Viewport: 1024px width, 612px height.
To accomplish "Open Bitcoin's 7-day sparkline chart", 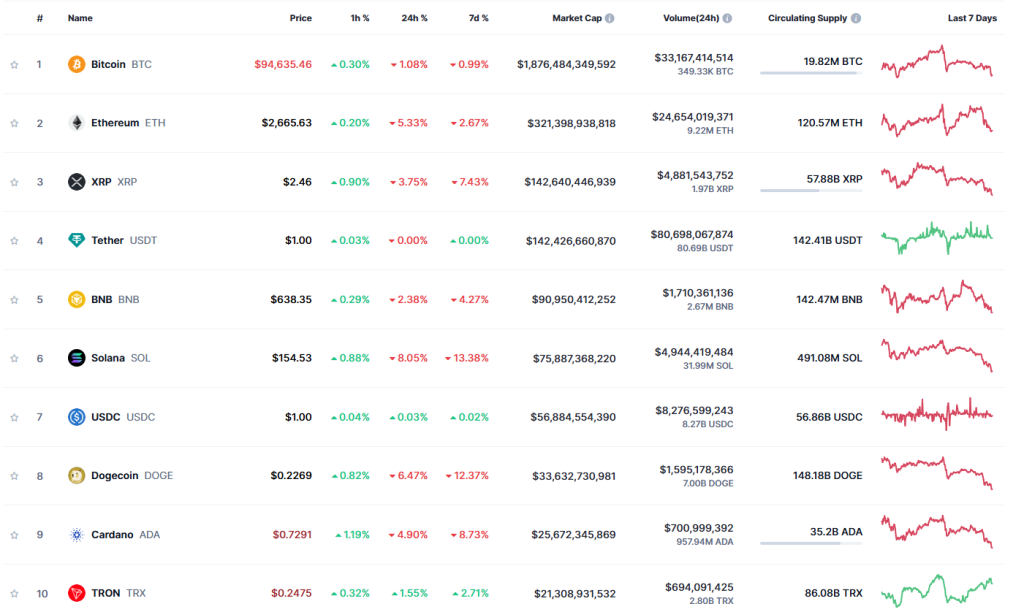I will click(936, 61).
